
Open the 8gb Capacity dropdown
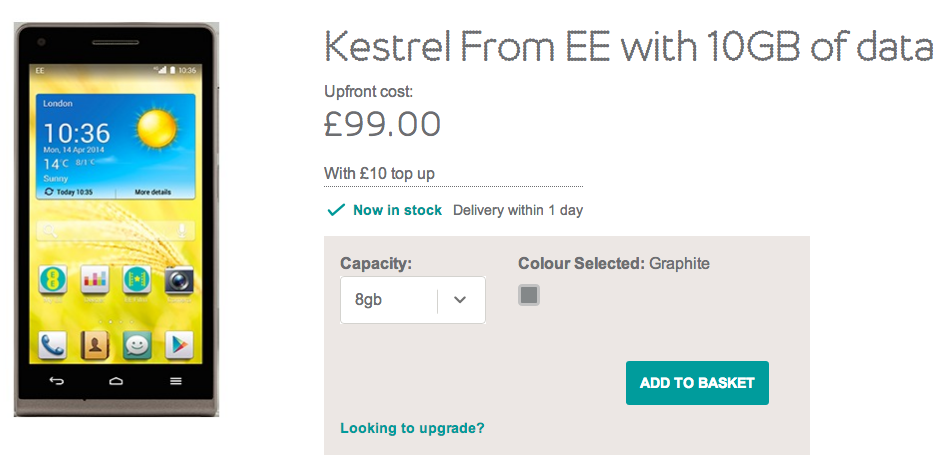click(413, 300)
